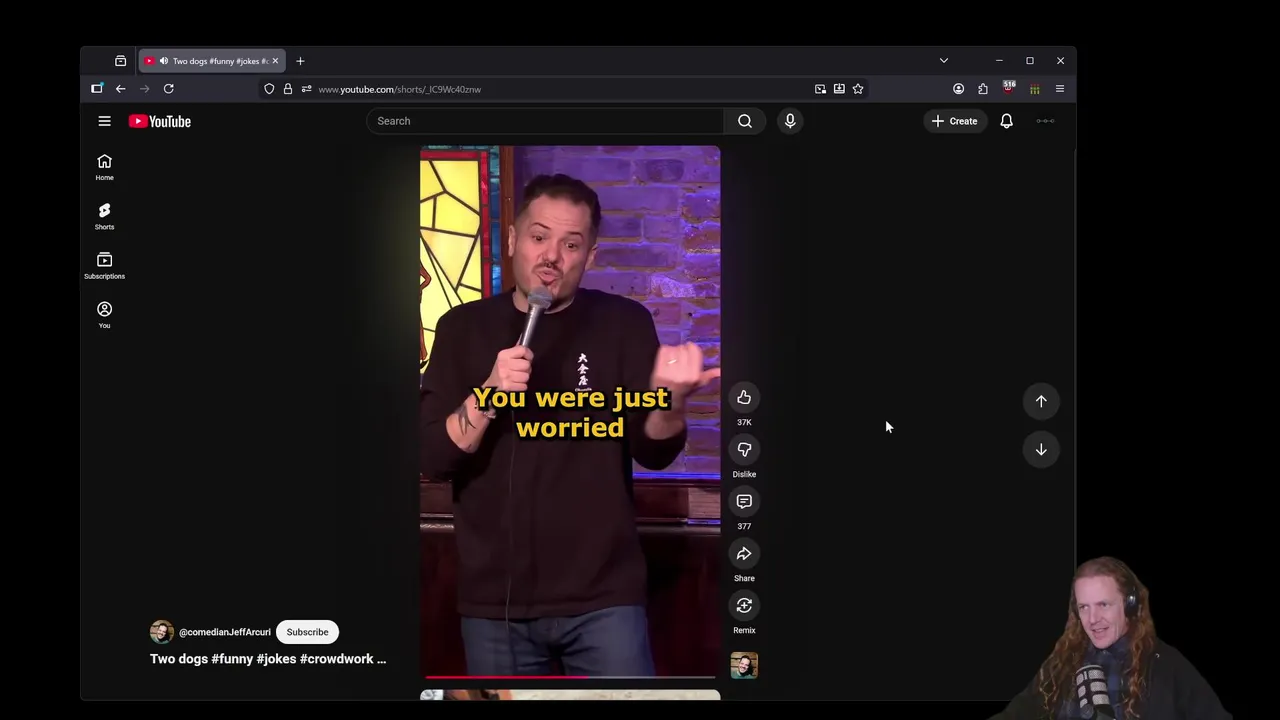
Task: Remix this Short
Action: tap(744, 606)
